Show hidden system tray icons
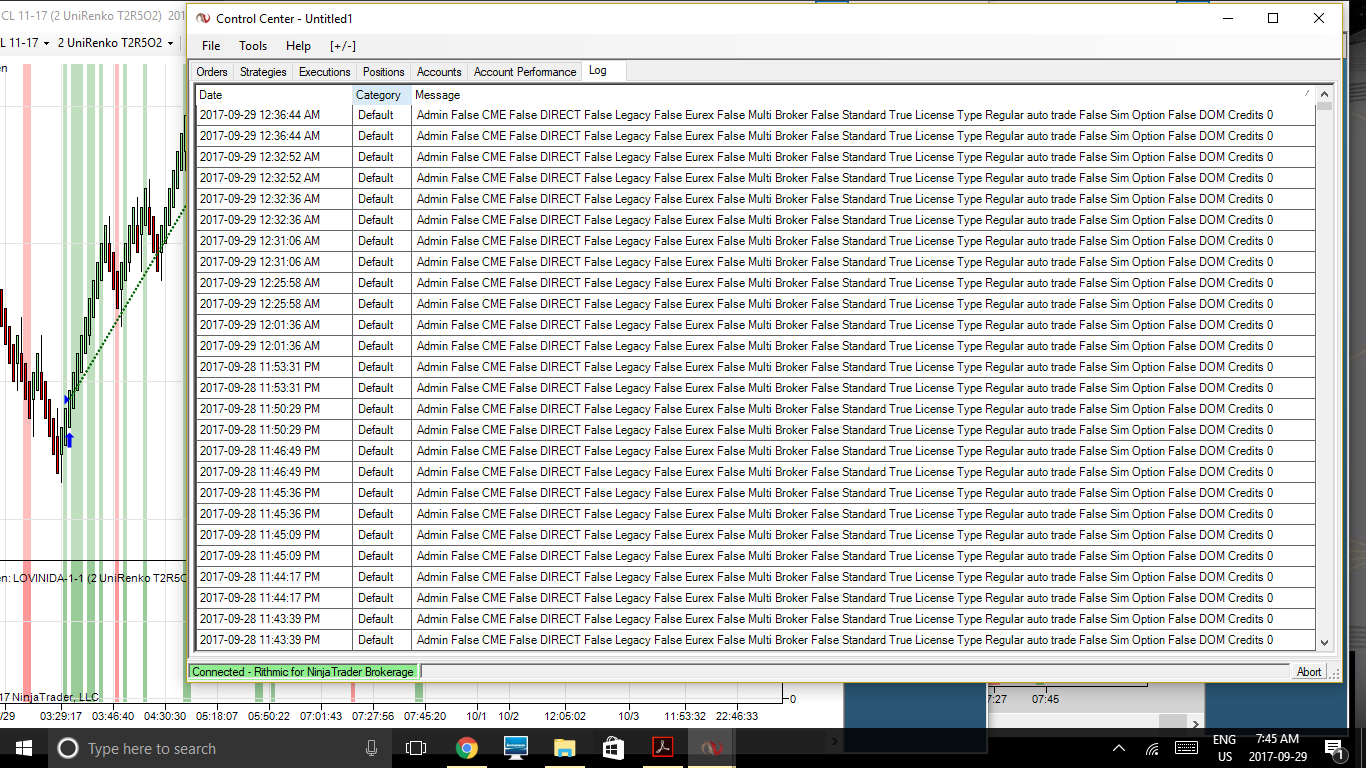The image size is (1366, 768). [x=1119, y=748]
